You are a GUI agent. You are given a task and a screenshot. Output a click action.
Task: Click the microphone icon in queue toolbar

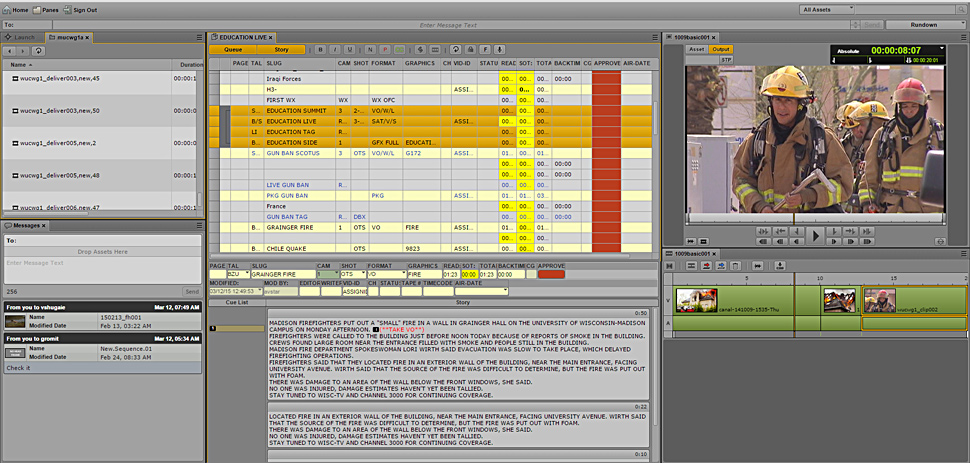click(x=500, y=50)
